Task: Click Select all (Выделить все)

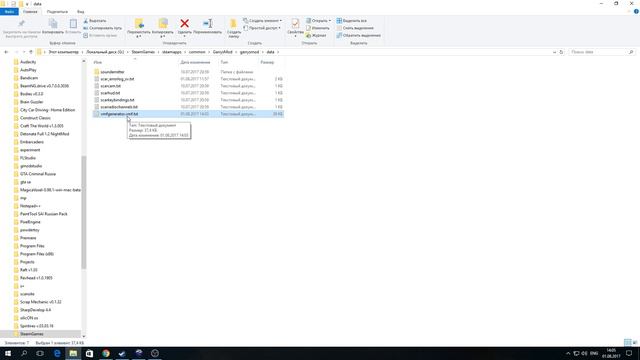Action: 351,20
